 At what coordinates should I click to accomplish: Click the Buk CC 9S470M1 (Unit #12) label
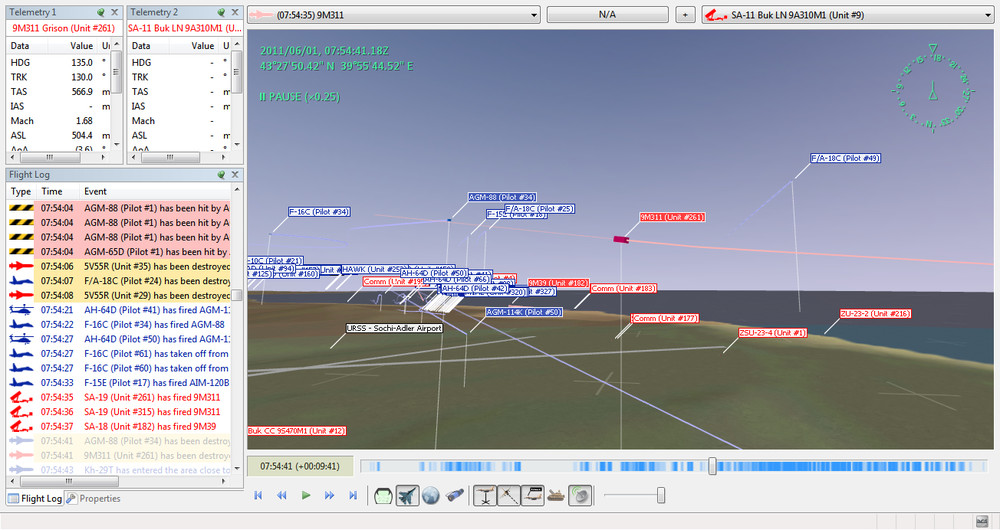[297, 431]
